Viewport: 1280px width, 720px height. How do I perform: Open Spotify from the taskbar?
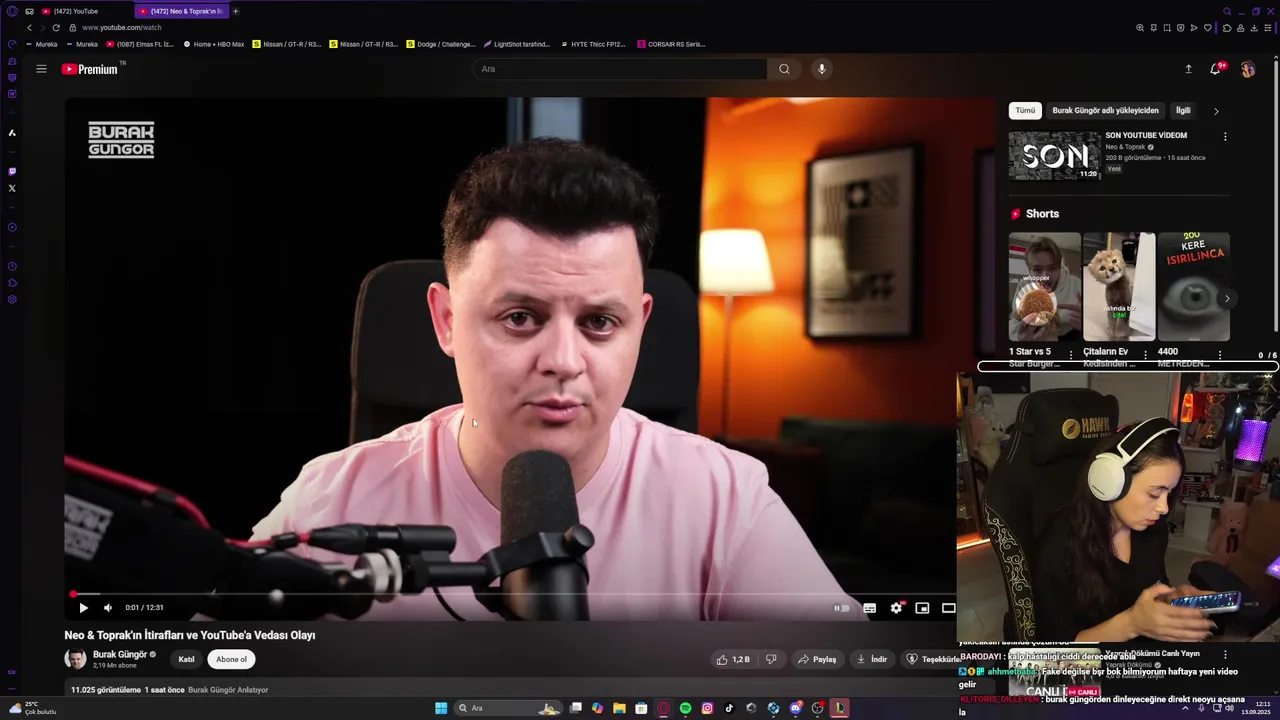685,708
